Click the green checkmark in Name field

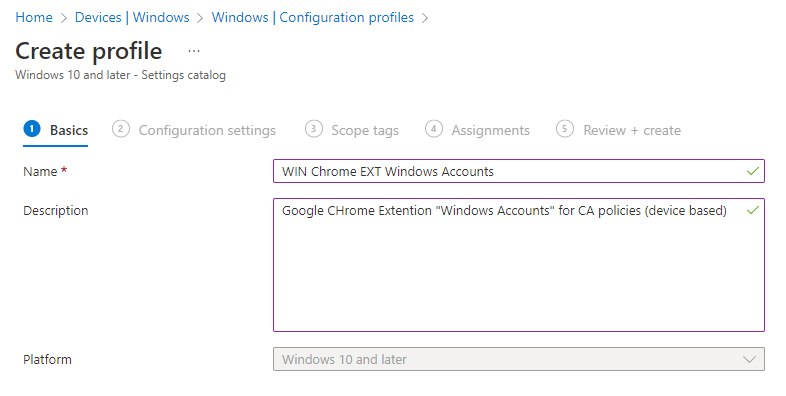pos(752,171)
